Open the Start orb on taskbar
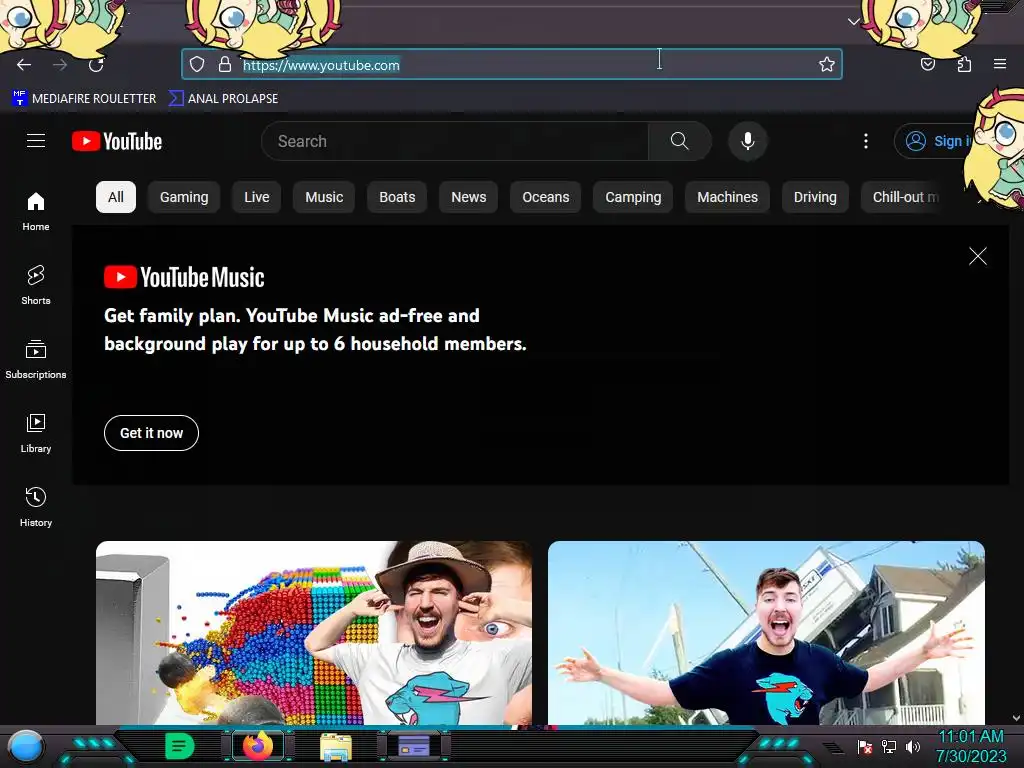The width and height of the screenshot is (1024, 768). [x=25, y=747]
